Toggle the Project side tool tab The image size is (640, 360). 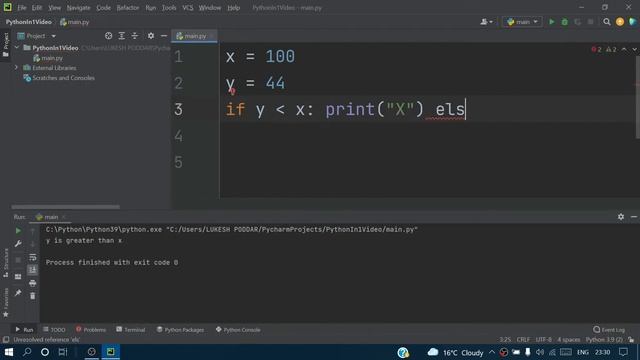click(x=6, y=44)
